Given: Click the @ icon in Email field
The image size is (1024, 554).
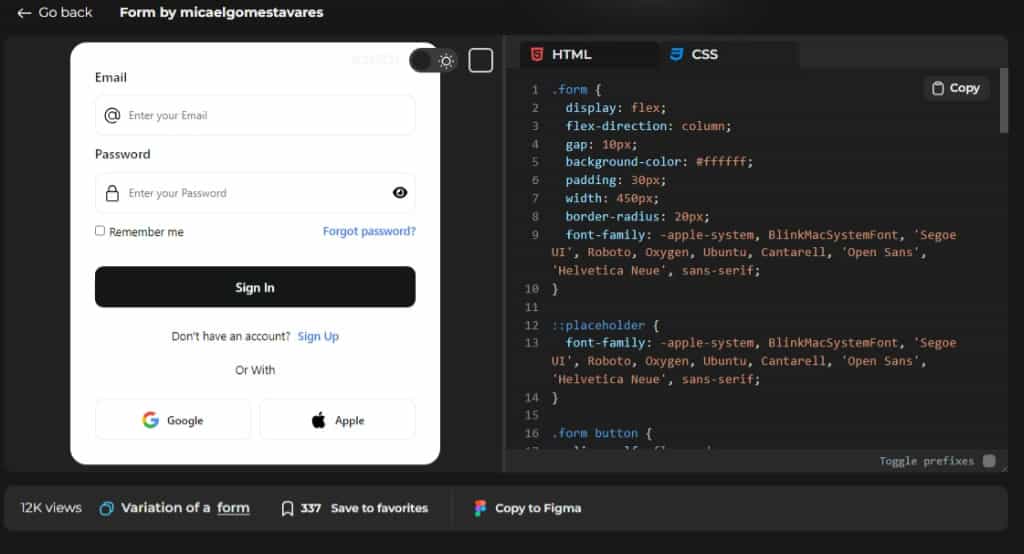Looking at the screenshot, I should tap(112, 115).
